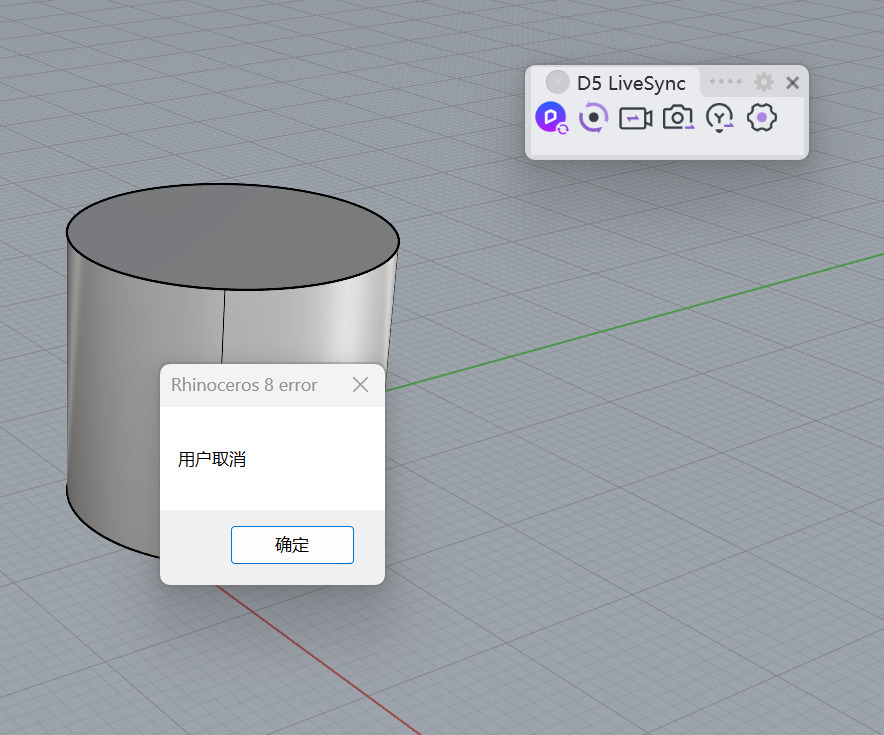Dismiss the Rhinoceros 8 error dialog with X
Viewport: 884px width, 735px height.
click(x=361, y=385)
